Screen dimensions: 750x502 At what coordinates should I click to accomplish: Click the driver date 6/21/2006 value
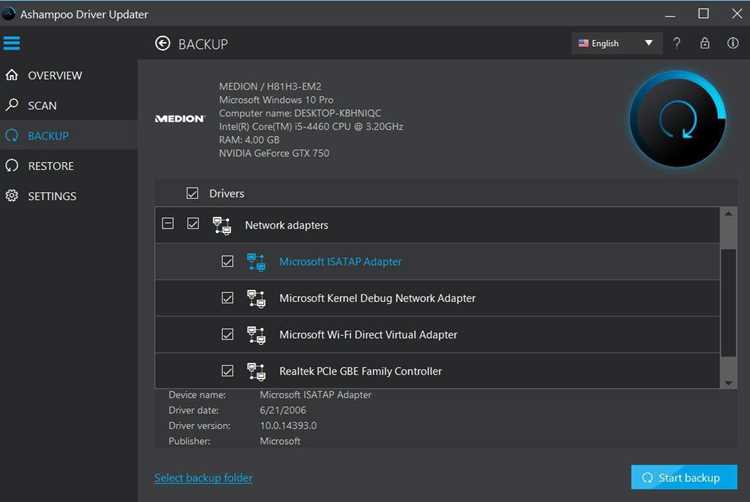[283, 410]
